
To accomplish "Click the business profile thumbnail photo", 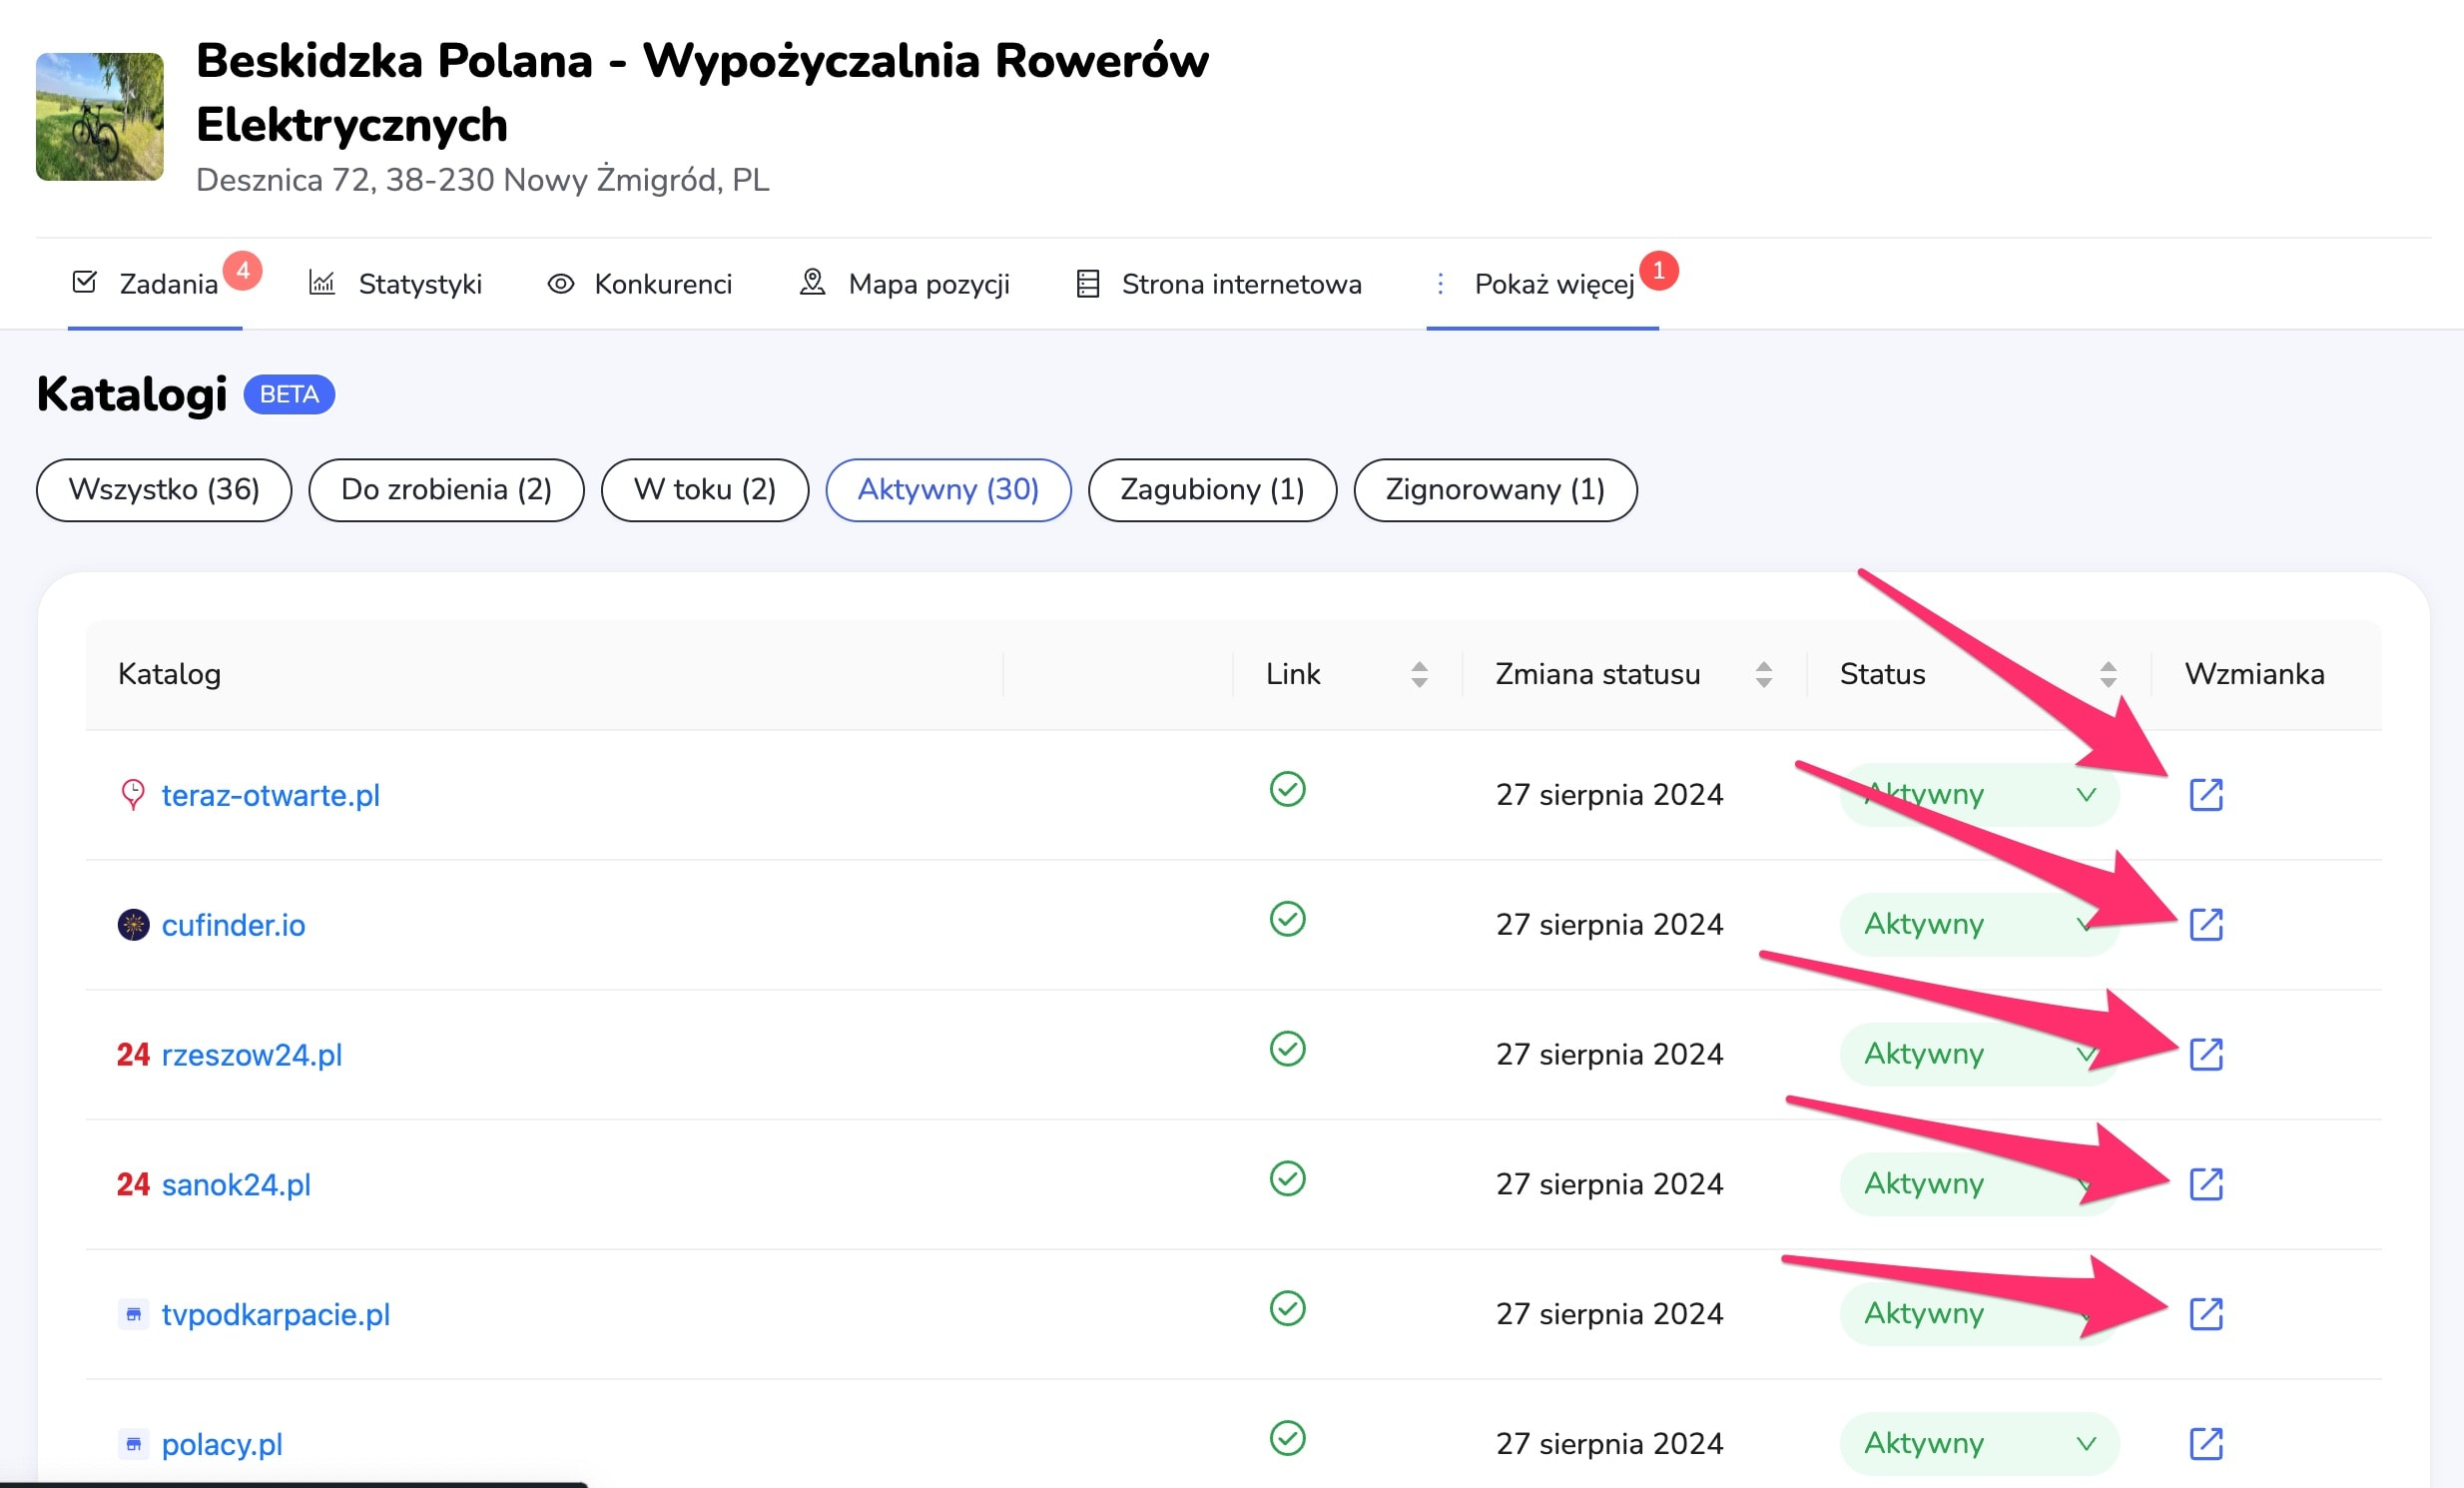I will 100,117.
